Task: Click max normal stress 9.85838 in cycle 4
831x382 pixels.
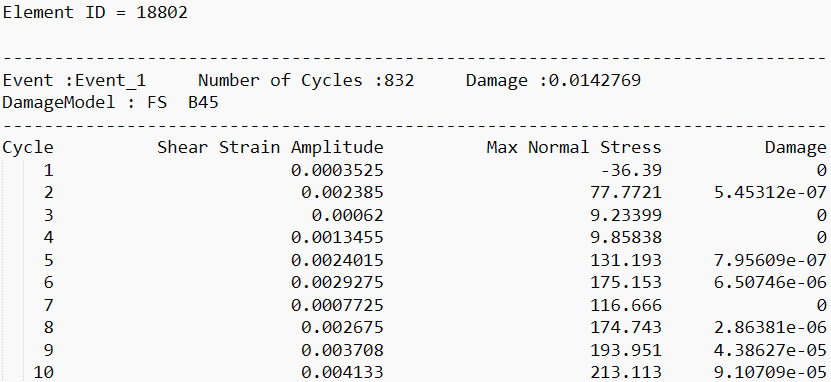Action: click(x=626, y=237)
